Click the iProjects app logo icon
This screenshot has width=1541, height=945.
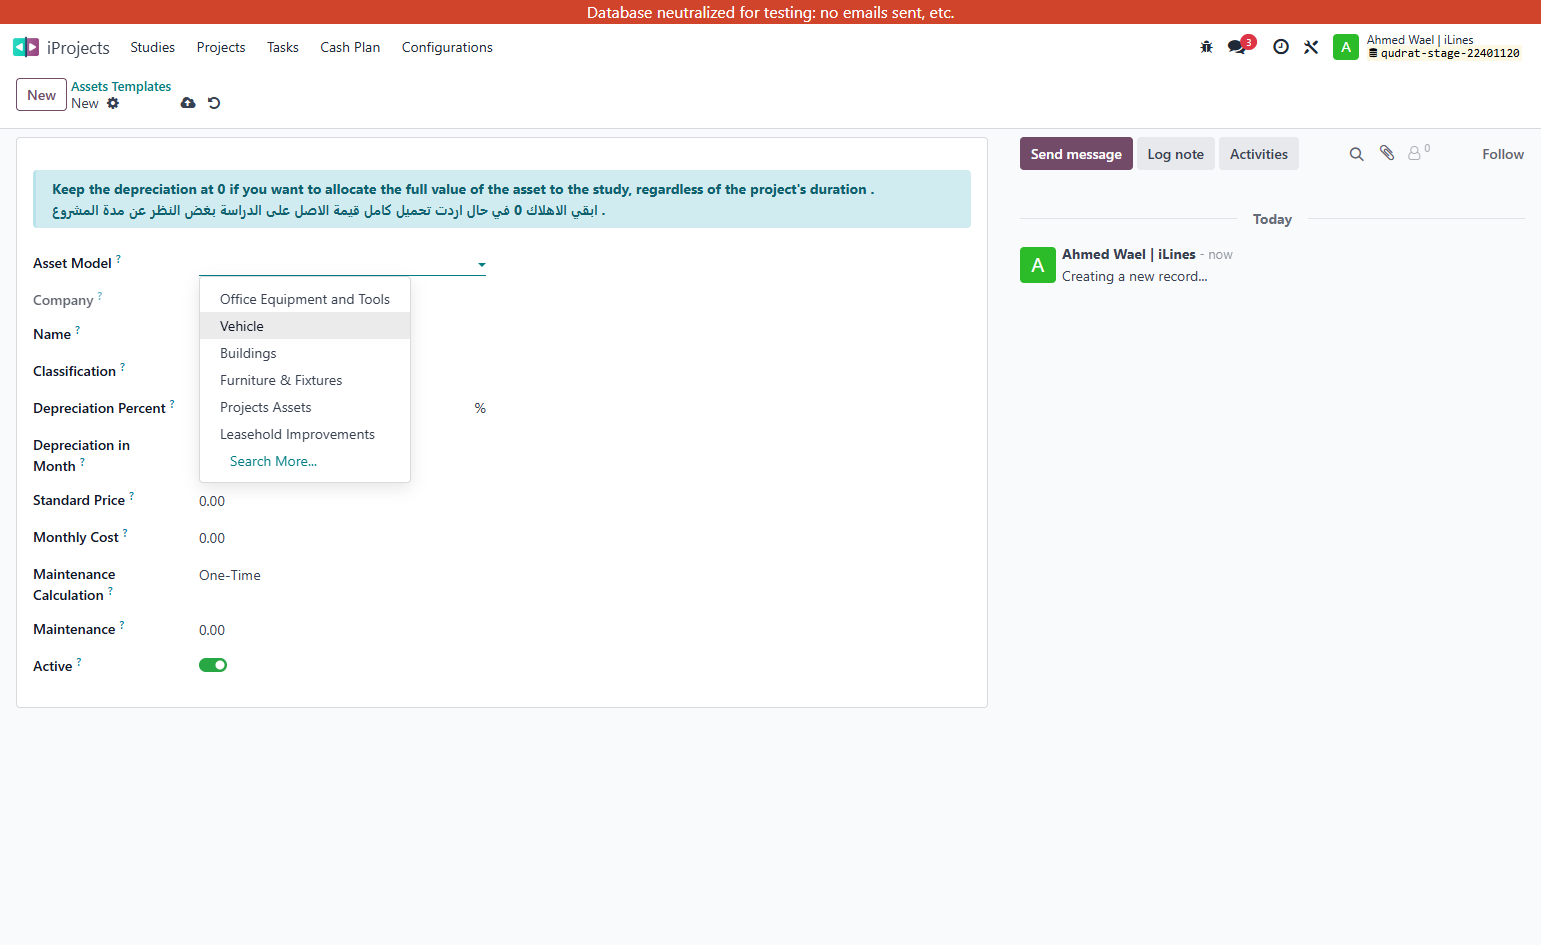[26, 47]
